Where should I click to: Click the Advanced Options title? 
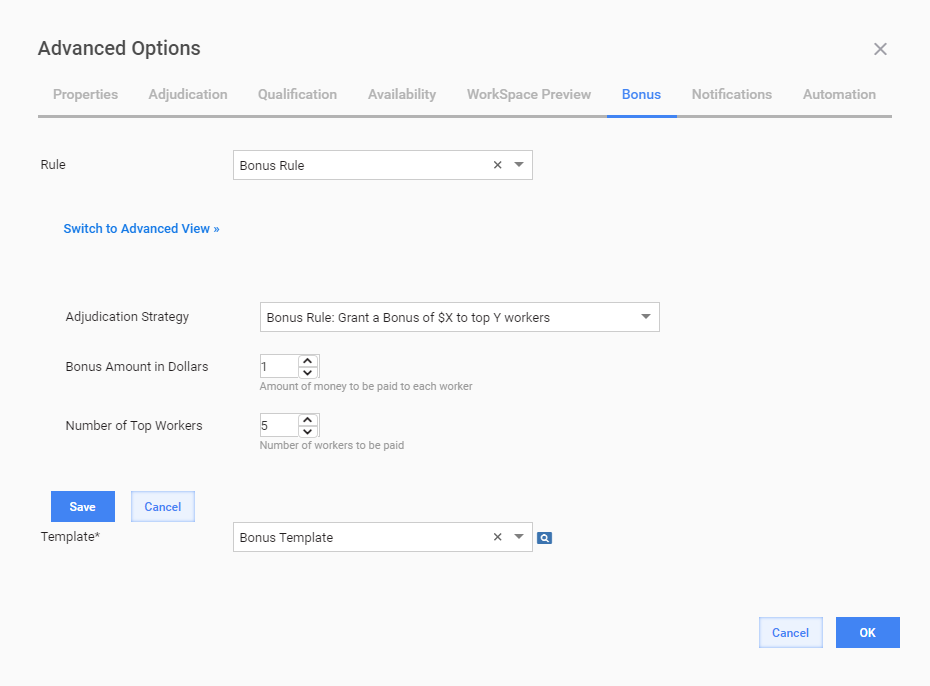119,49
